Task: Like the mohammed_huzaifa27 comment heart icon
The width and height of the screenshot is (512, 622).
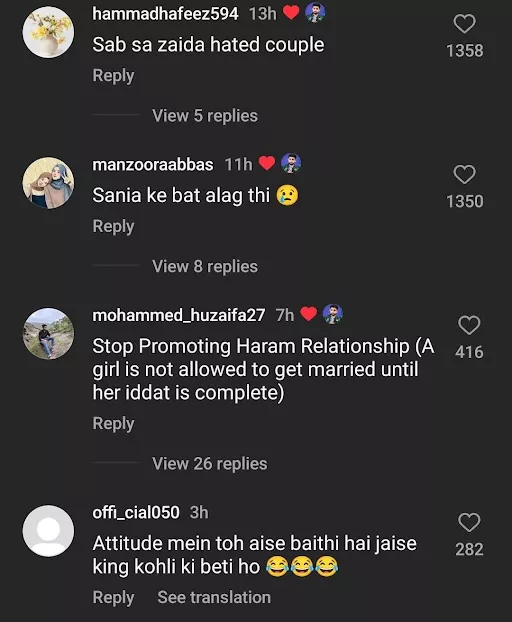Action: pyautogui.click(x=469, y=325)
